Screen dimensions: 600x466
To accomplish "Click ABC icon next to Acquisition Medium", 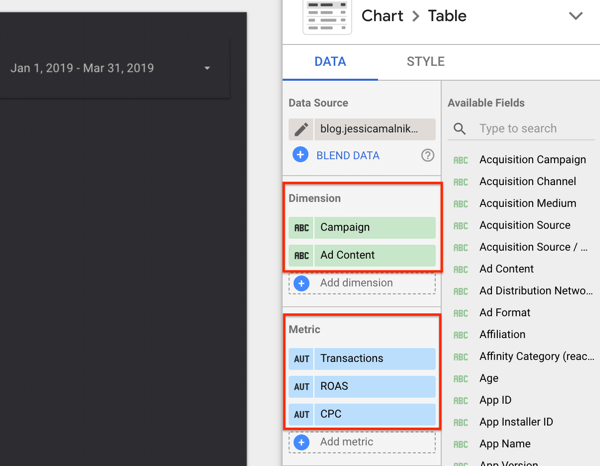I will pos(460,204).
